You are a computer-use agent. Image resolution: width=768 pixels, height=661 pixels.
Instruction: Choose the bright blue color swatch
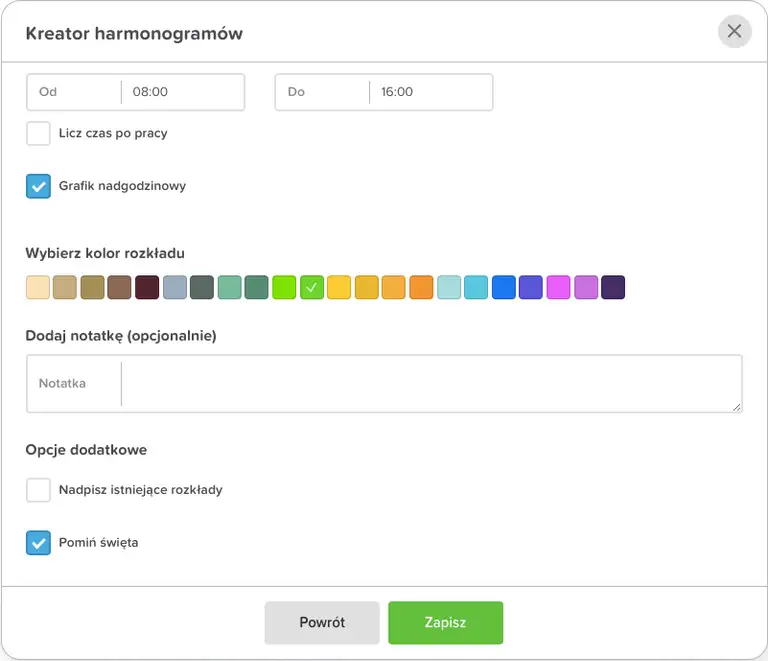click(x=504, y=288)
